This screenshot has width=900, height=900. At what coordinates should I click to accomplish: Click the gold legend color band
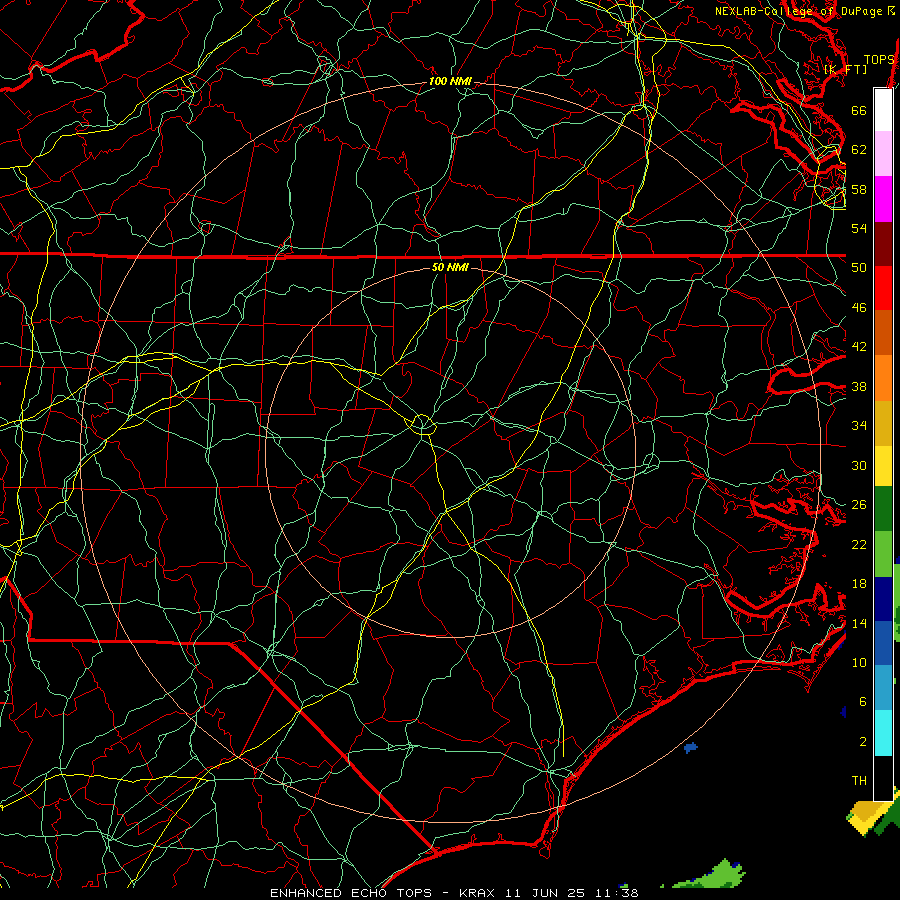883,423
